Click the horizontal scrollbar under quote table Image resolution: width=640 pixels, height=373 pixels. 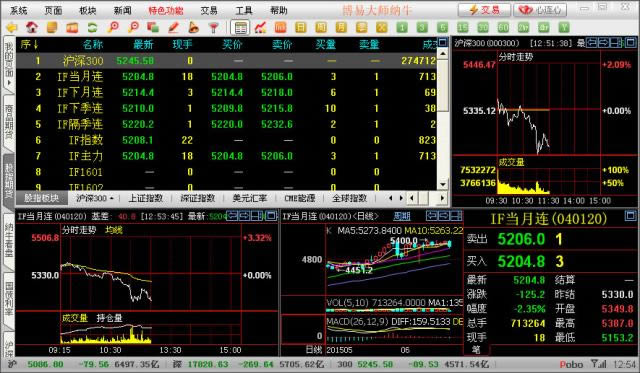[x=427, y=198]
